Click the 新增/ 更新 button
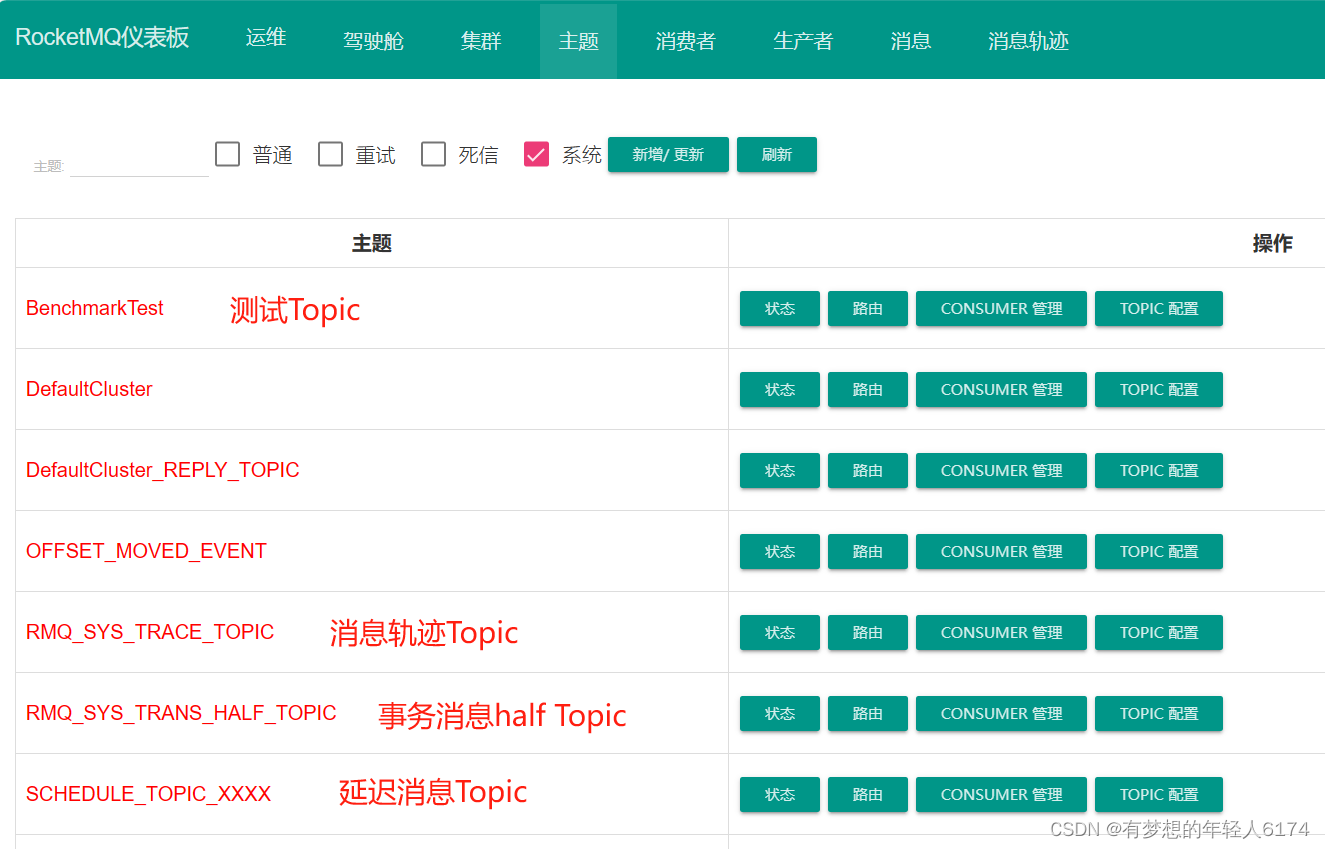Viewport: 1325px width, 849px height. point(668,155)
